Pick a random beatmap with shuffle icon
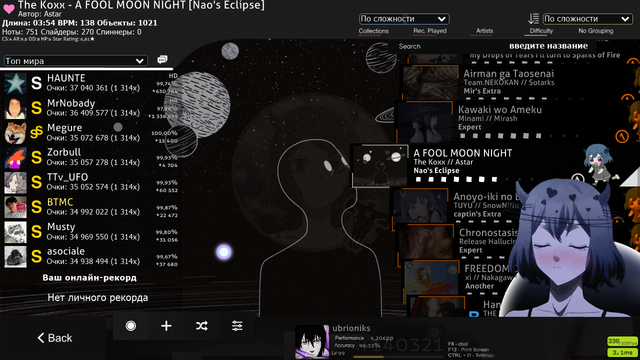Image resolution: width=640 pixels, height=360 pixels. 202,326
